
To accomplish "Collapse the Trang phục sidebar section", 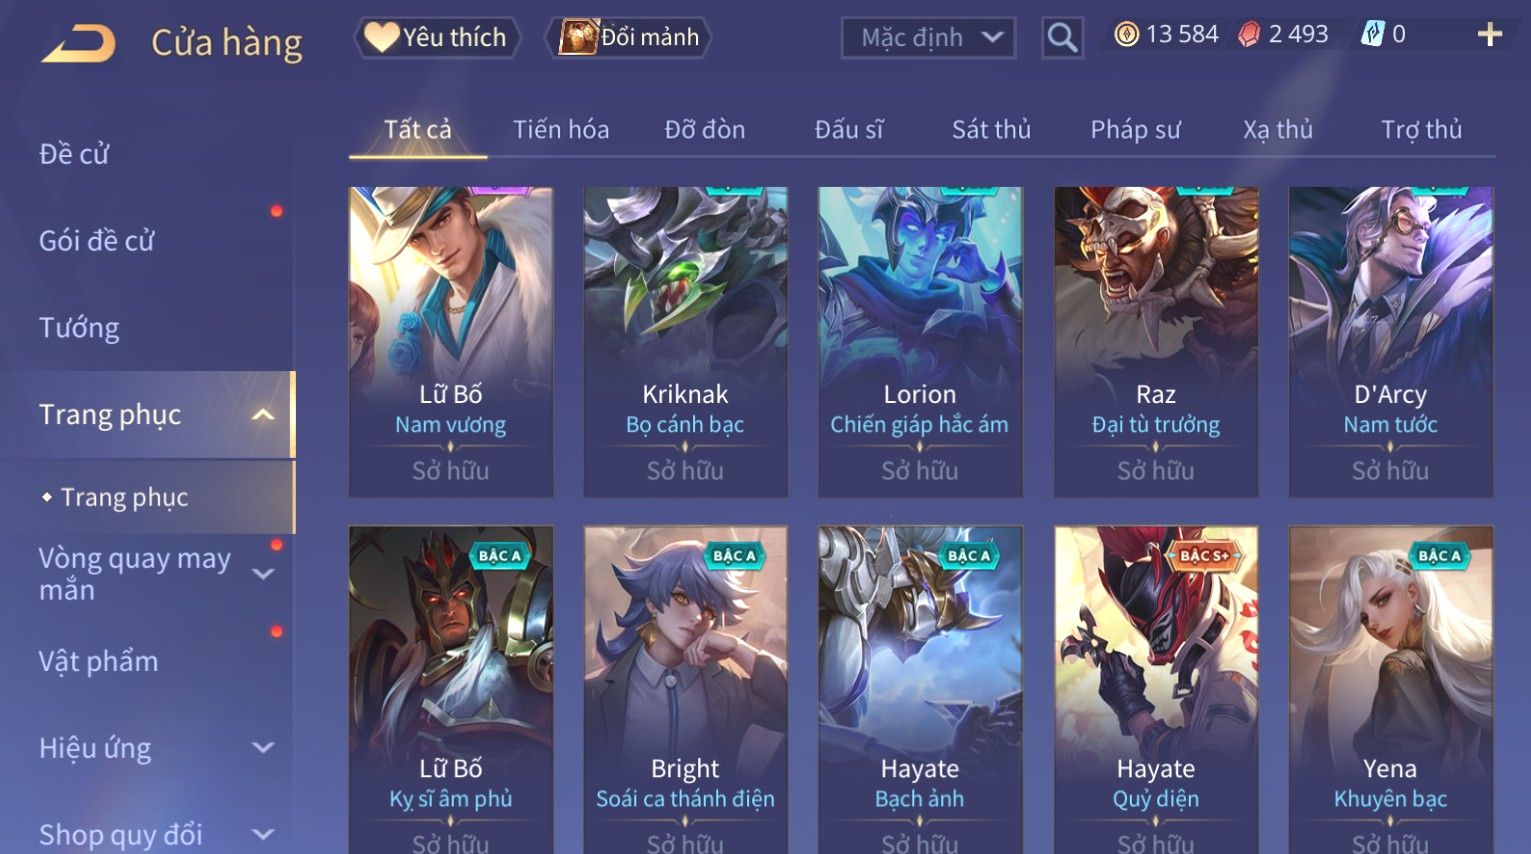I will tap(263, 415).
